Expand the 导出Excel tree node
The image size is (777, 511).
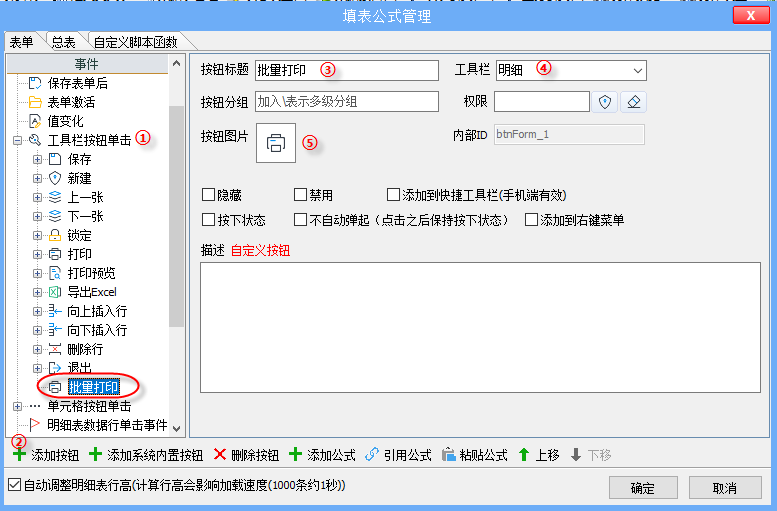(x=37, y=292)
